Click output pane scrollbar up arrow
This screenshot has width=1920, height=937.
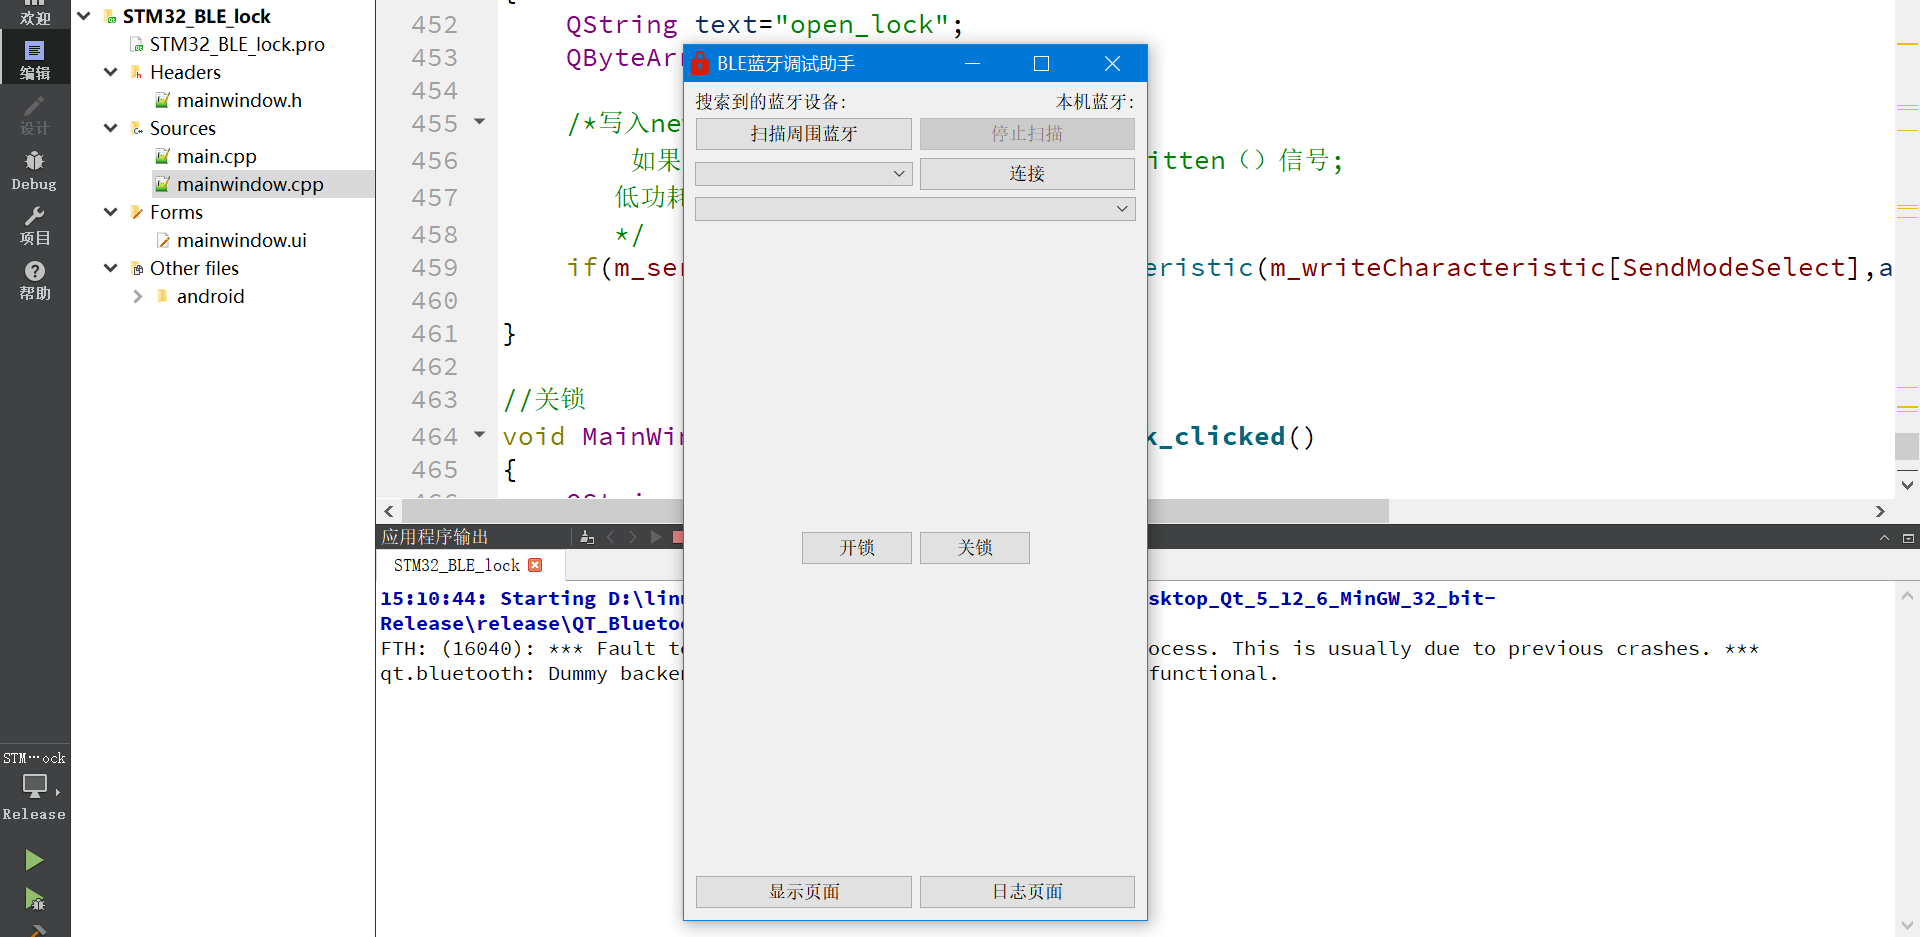(1907, 596)
